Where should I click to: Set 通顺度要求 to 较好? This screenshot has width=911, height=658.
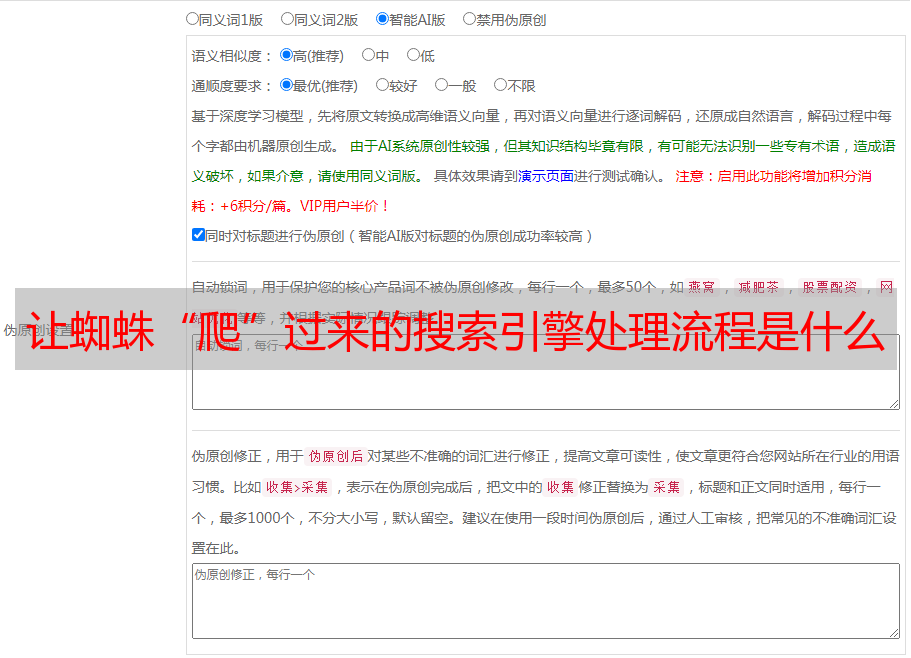382,85
